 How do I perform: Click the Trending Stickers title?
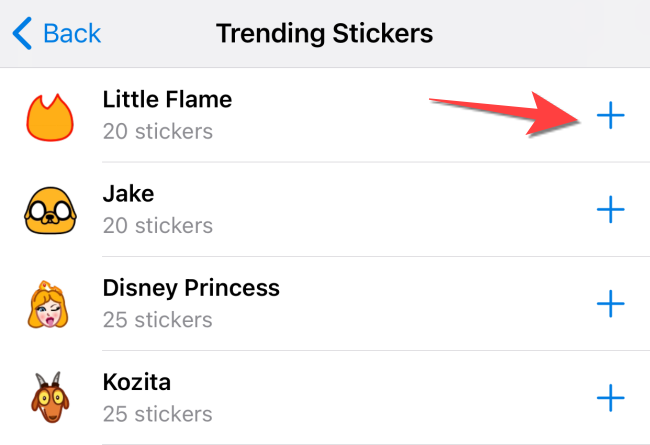click(x=325, y=33)
